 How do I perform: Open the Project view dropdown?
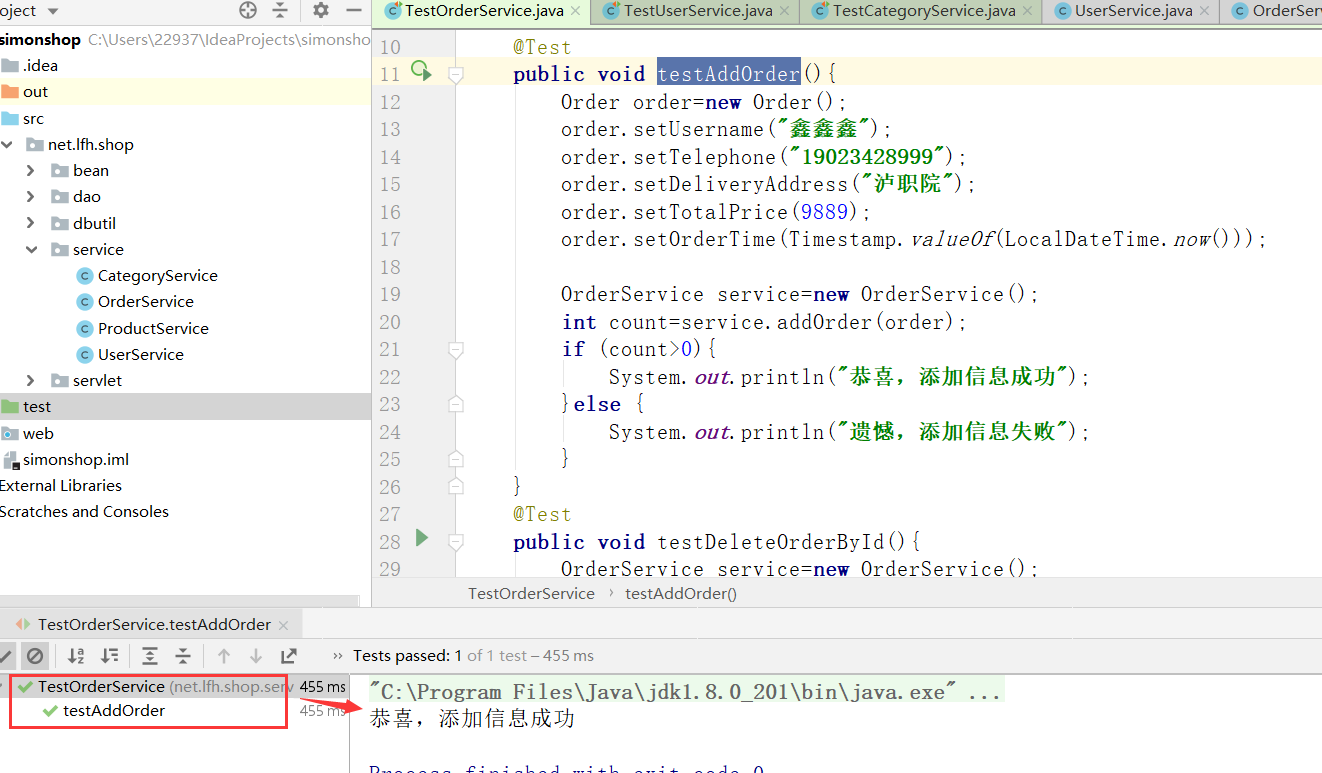pos(52,11)
